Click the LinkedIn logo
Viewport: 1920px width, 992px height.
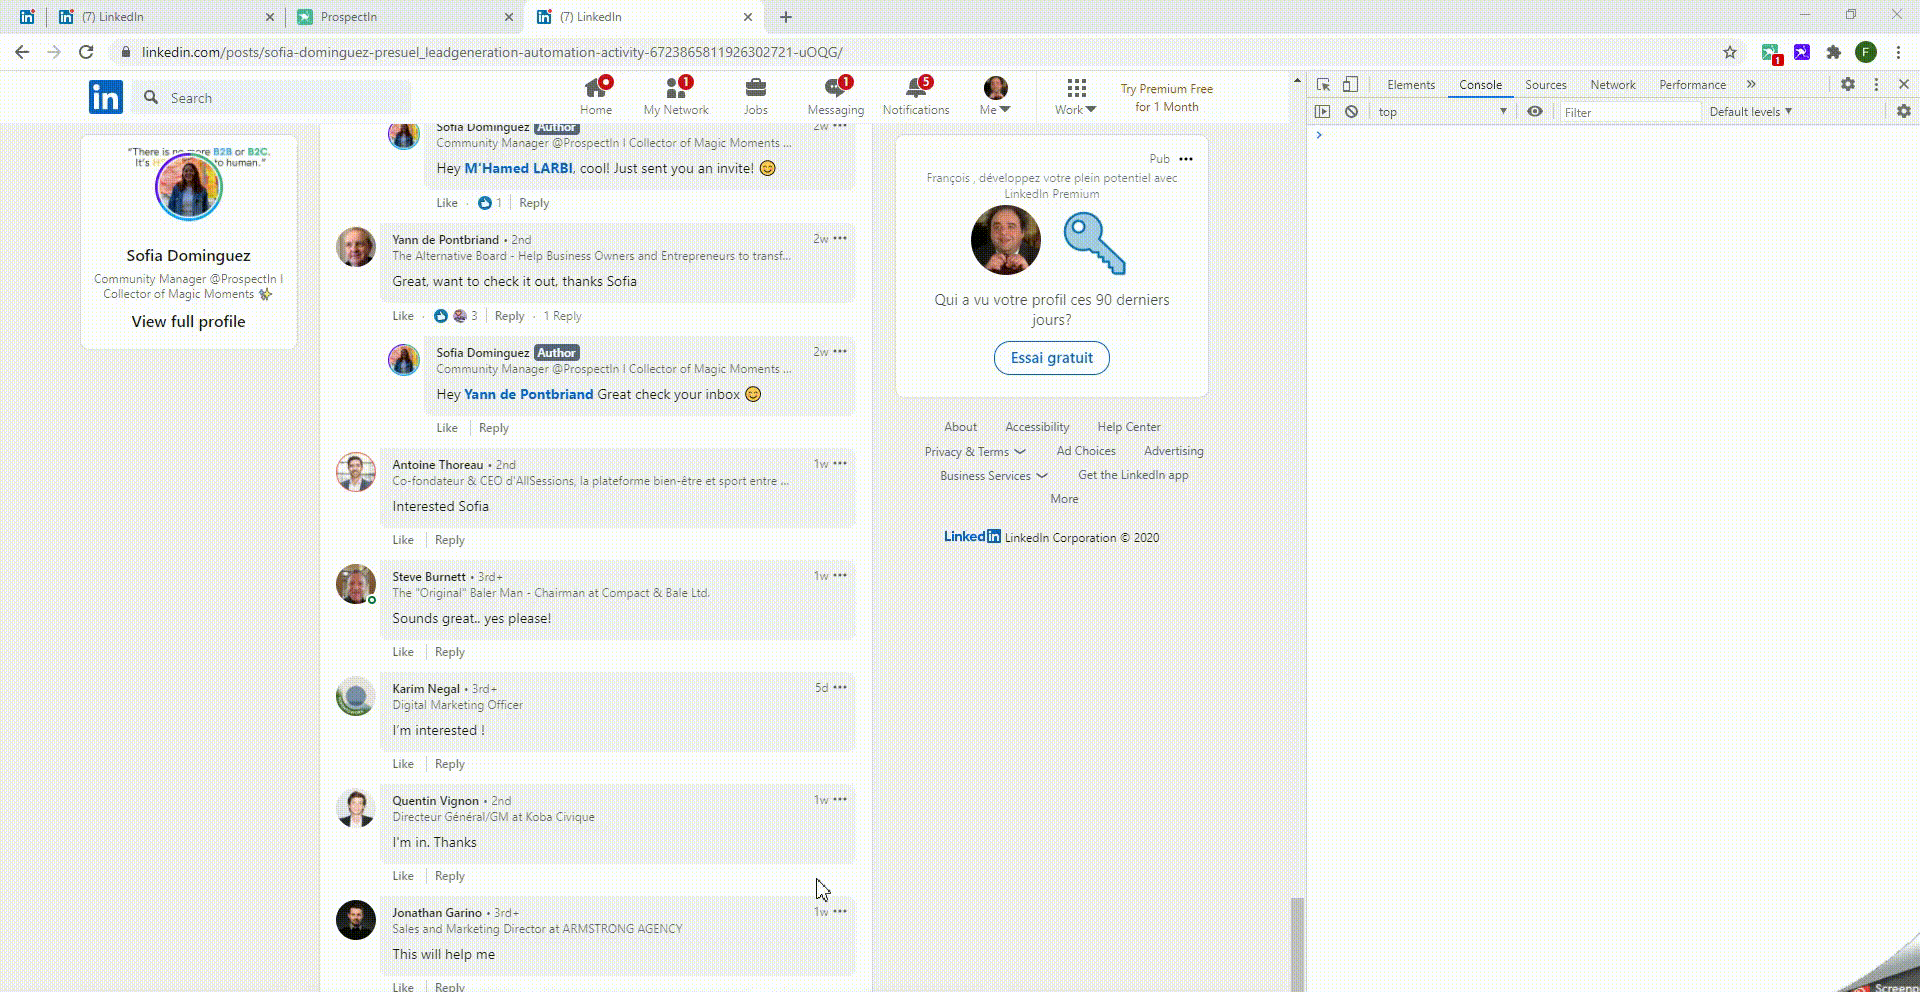point(106,97)
